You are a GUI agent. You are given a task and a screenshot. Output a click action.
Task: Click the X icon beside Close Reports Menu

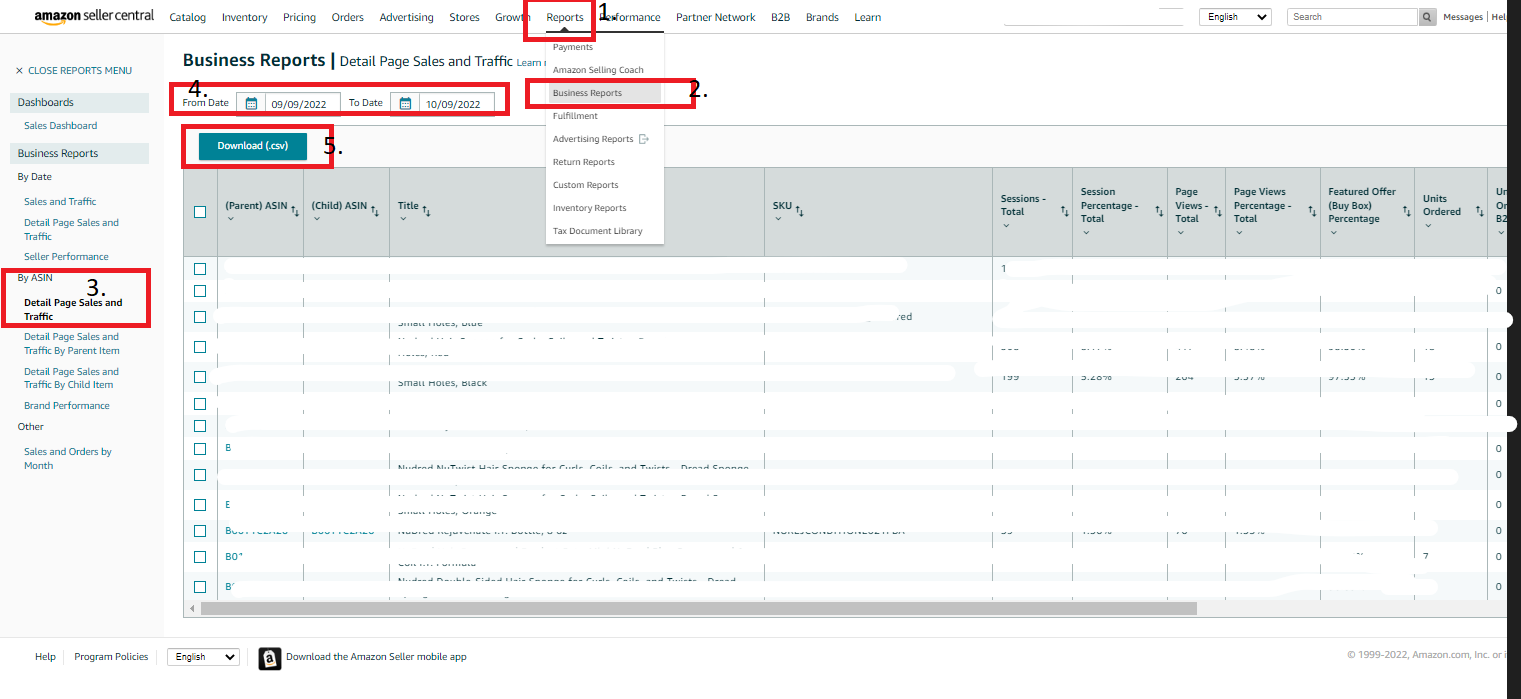tap(19, 71)
